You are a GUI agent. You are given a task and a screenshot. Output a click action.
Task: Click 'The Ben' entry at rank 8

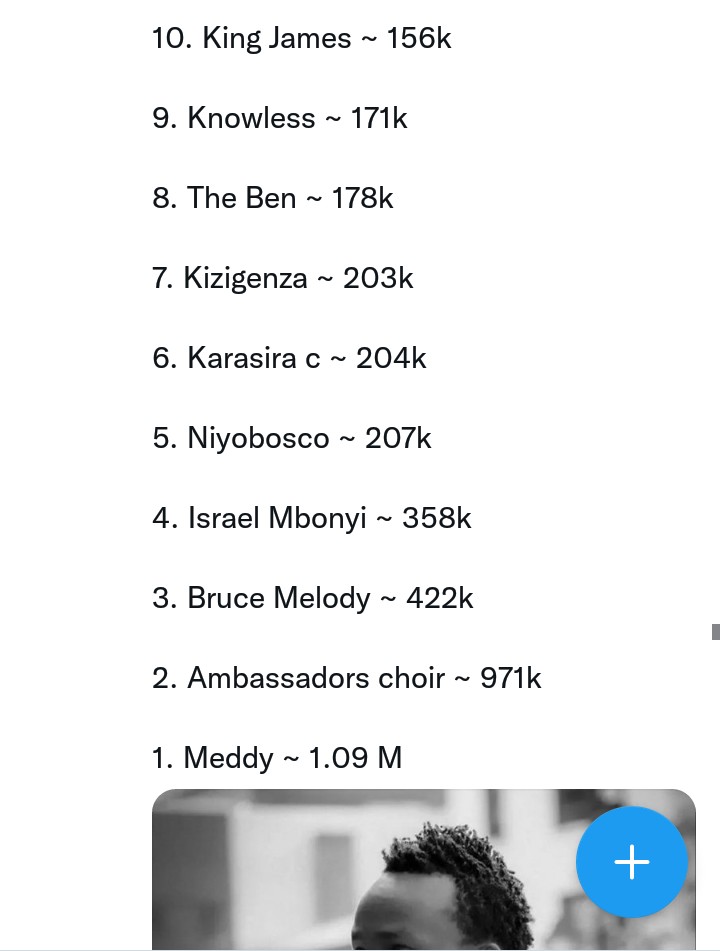[x=242, y=198]
